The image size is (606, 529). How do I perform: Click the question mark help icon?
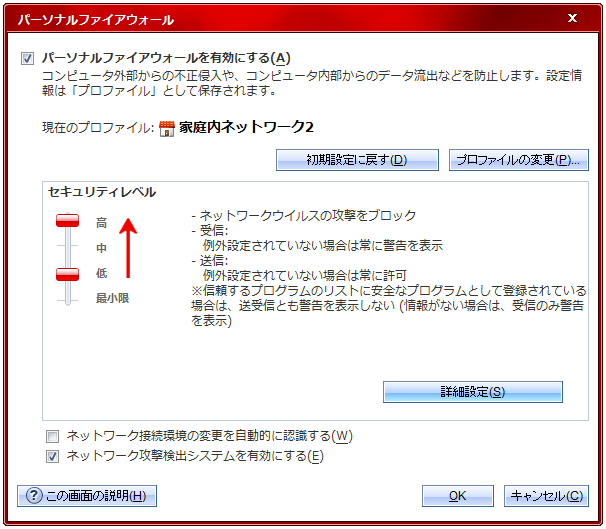pyautogui.click(x=34, y=496)
